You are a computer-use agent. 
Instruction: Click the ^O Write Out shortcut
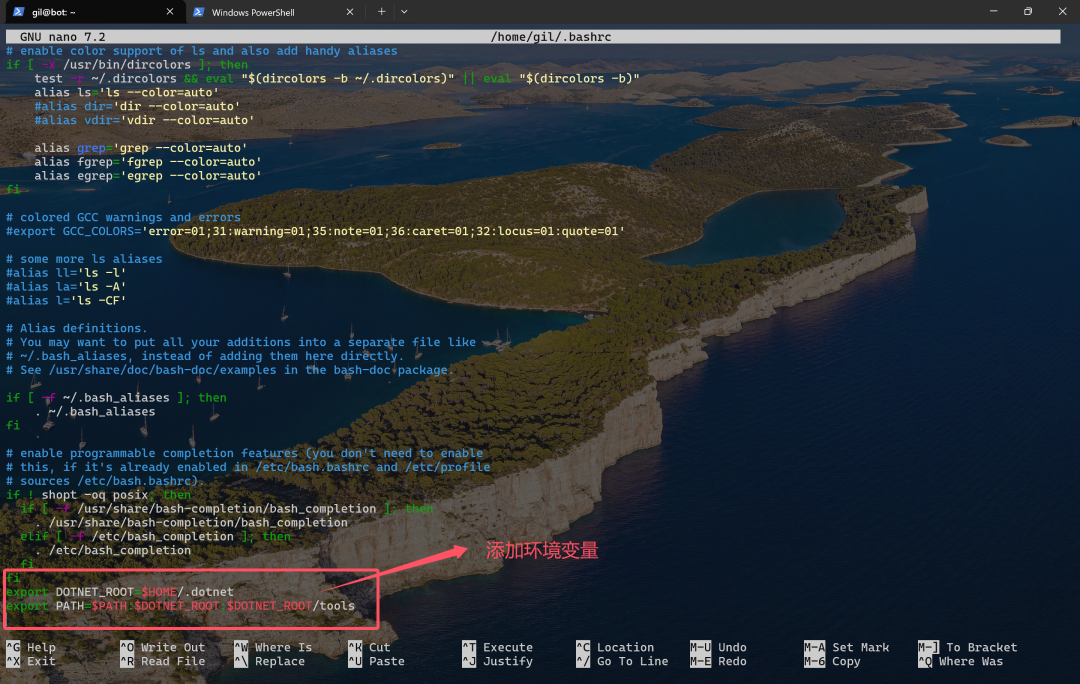pyautogui.click(x=163, y=647)
